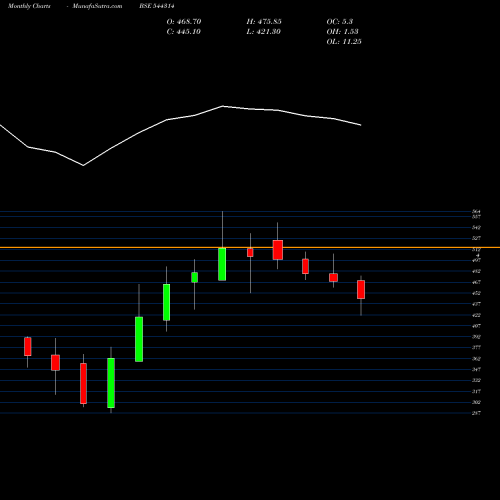Click the 332 price axis label
This screenshot has height=500, width=500.
point(476,380)
